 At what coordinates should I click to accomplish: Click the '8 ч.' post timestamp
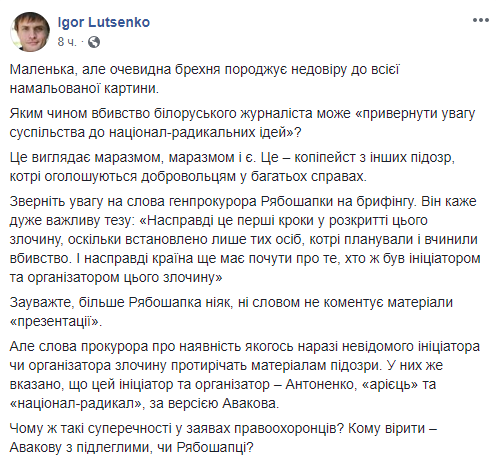(67, 42)
